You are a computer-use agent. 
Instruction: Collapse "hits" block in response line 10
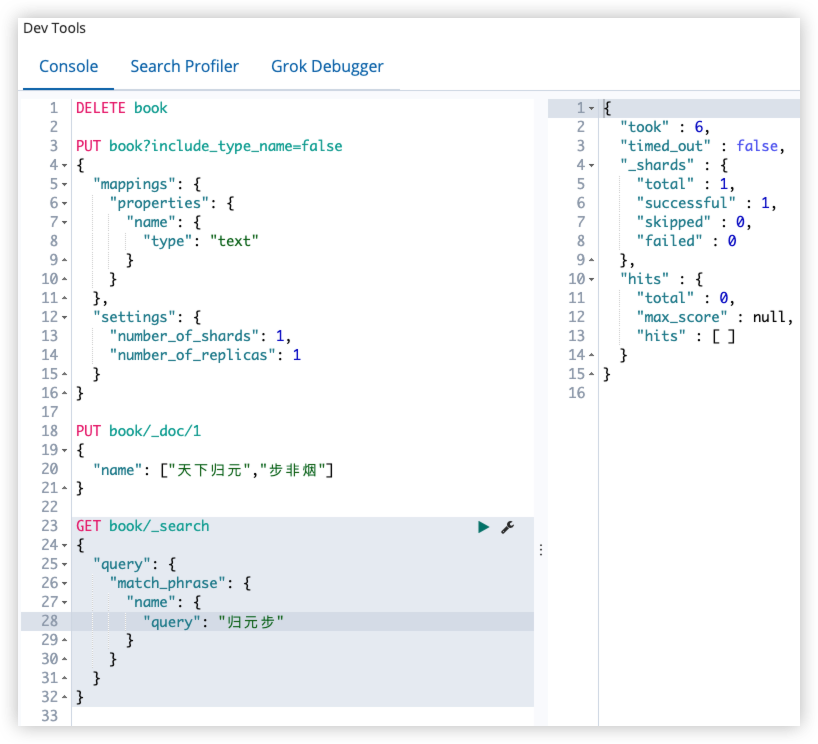[592, 279]
